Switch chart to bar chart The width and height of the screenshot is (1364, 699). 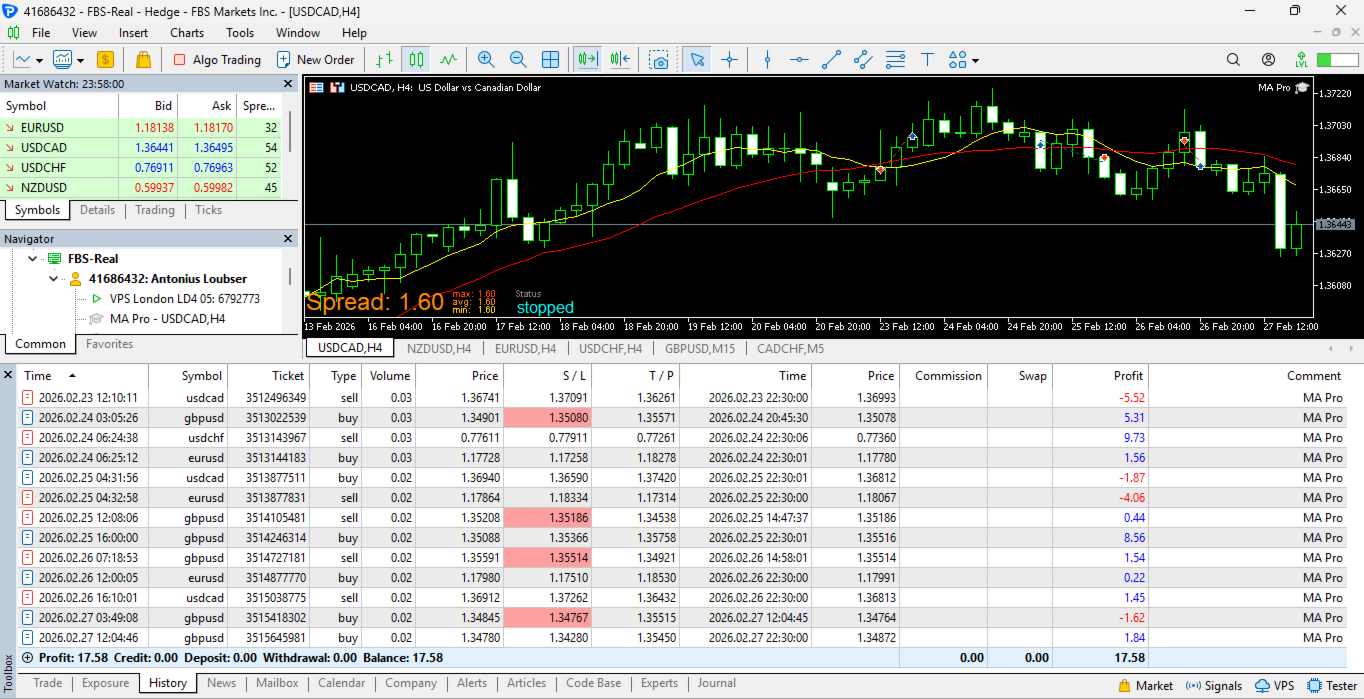pos(384,60)
